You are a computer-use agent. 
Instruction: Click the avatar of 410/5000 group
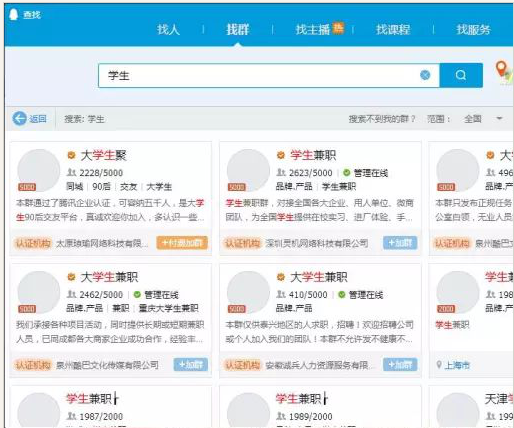248,292
